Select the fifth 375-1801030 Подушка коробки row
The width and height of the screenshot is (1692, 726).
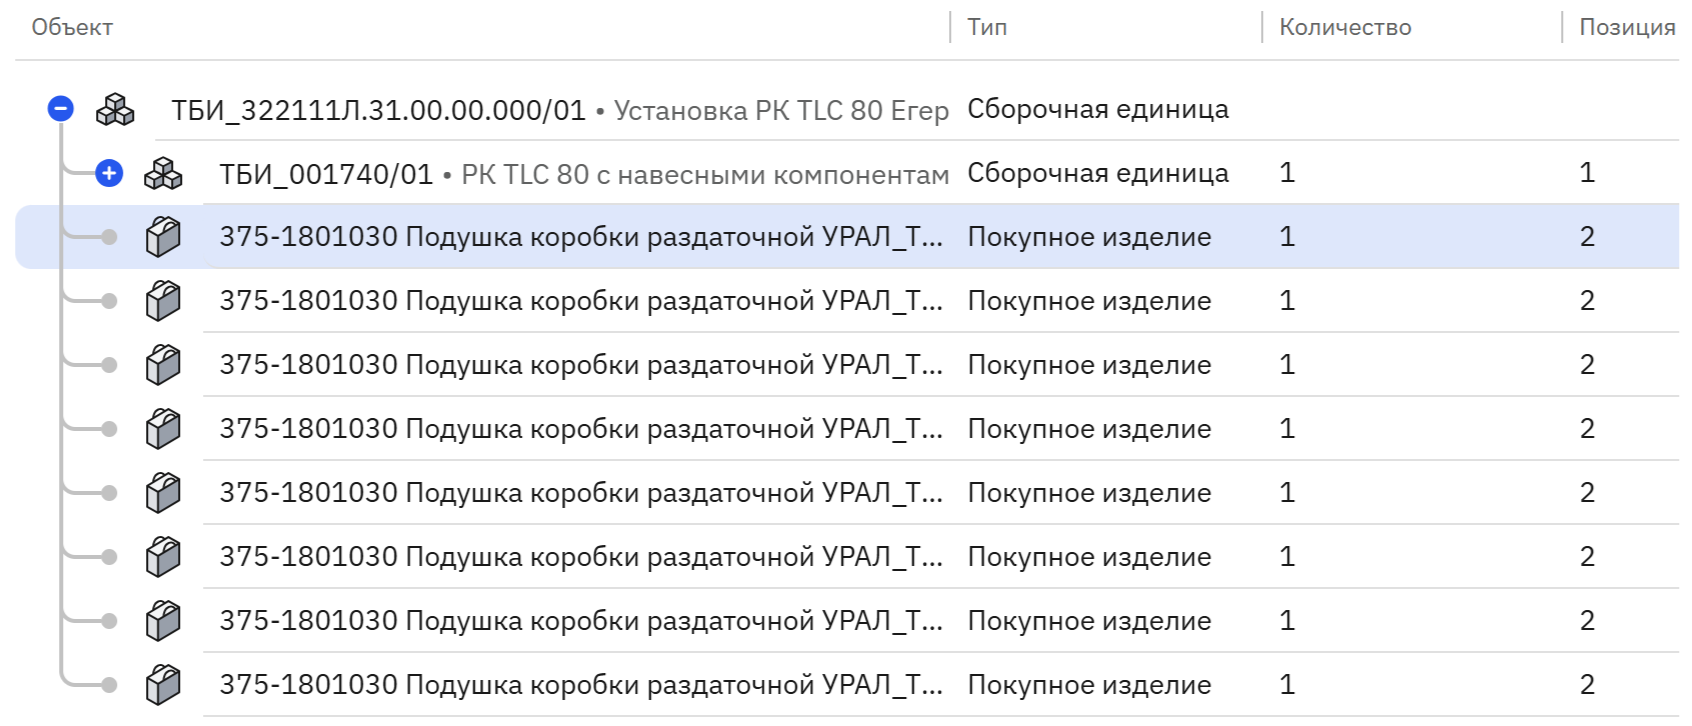pyautogui.click(x=847, y=493)
